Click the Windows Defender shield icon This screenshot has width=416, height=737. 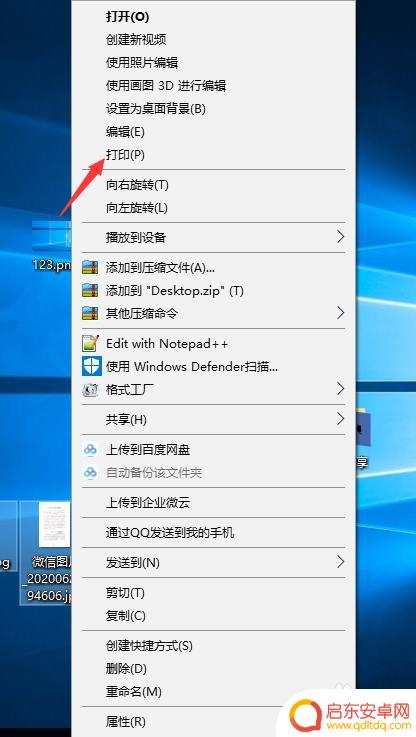(91, 366)
